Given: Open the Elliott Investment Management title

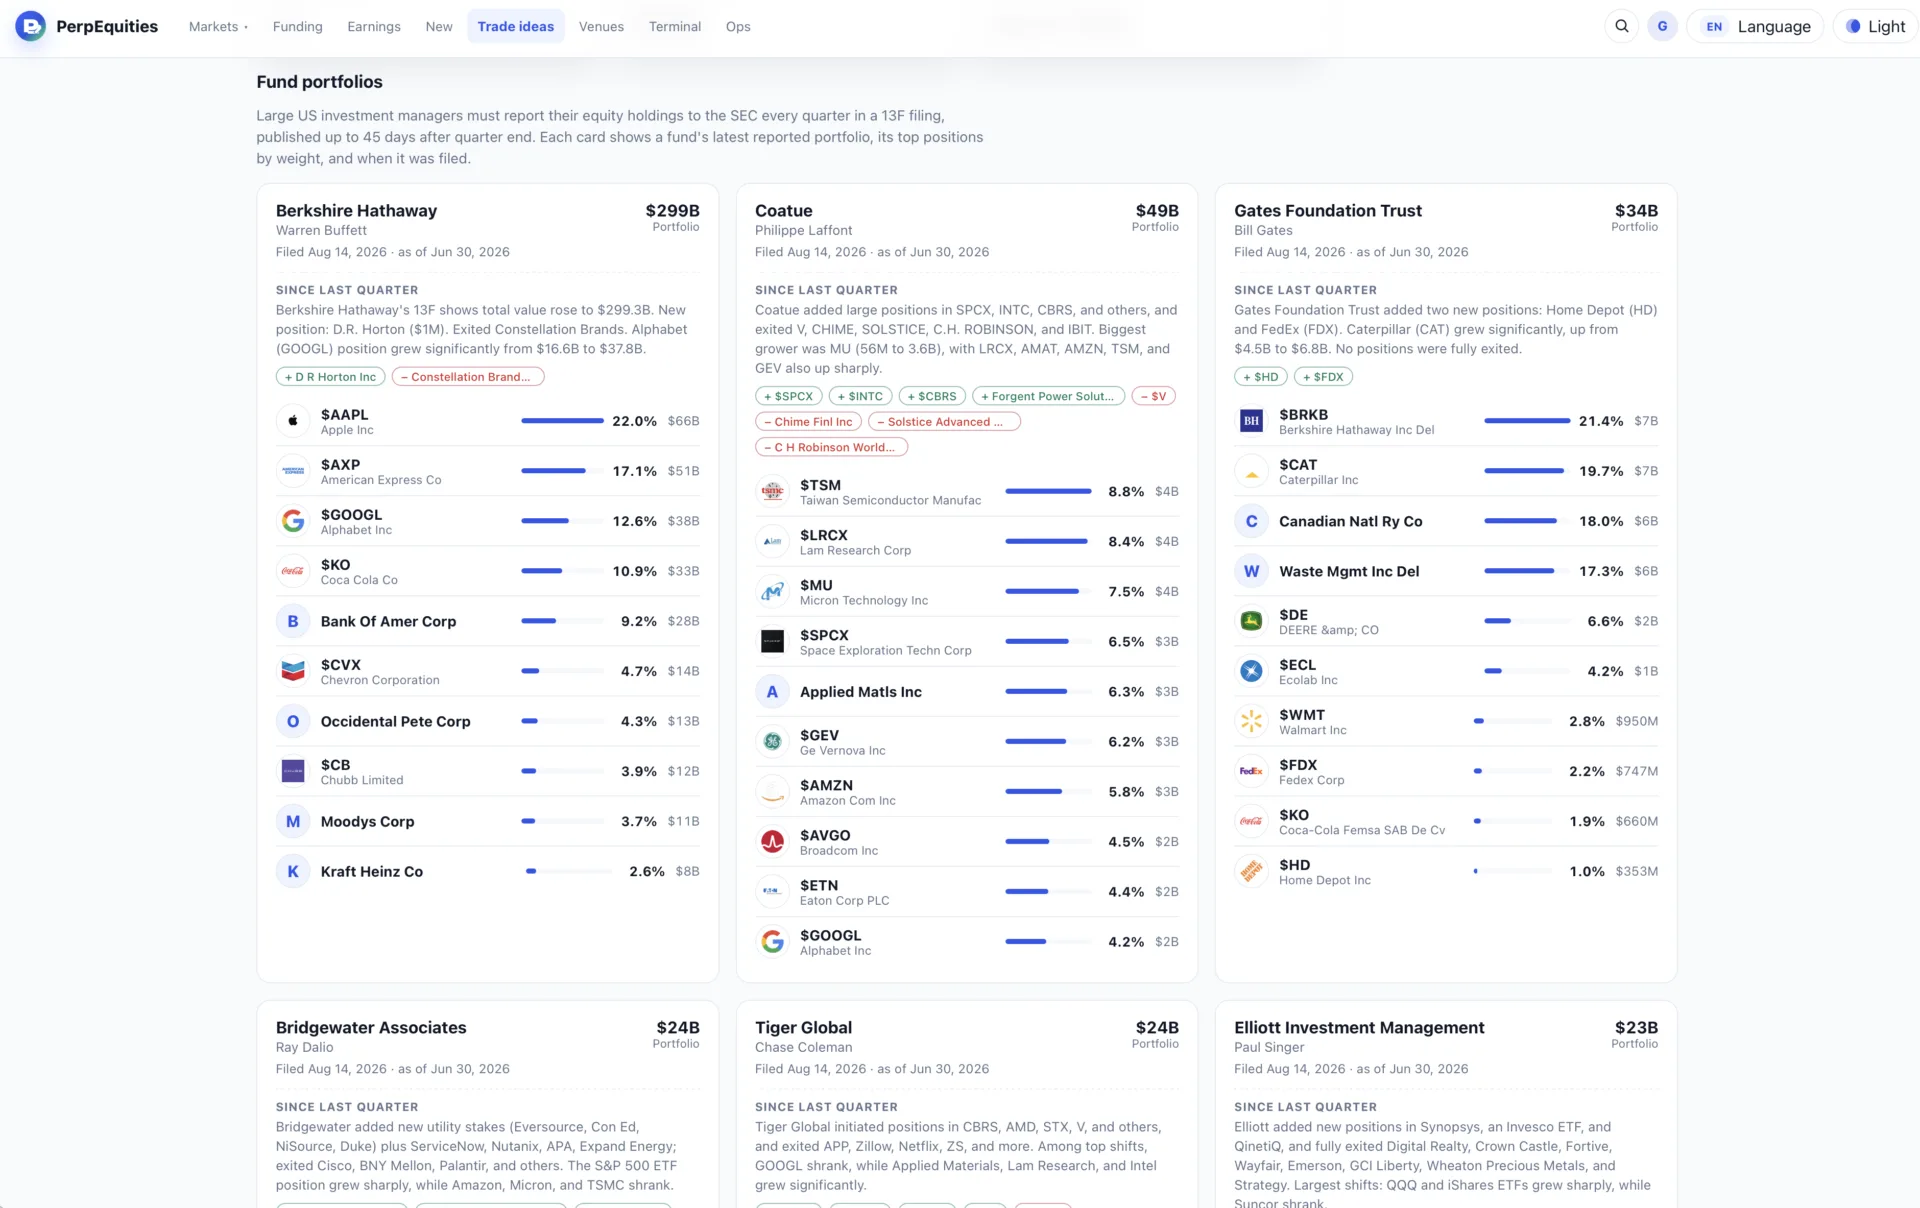Looking at the screenshot, I should [x=1359, y=1028].
